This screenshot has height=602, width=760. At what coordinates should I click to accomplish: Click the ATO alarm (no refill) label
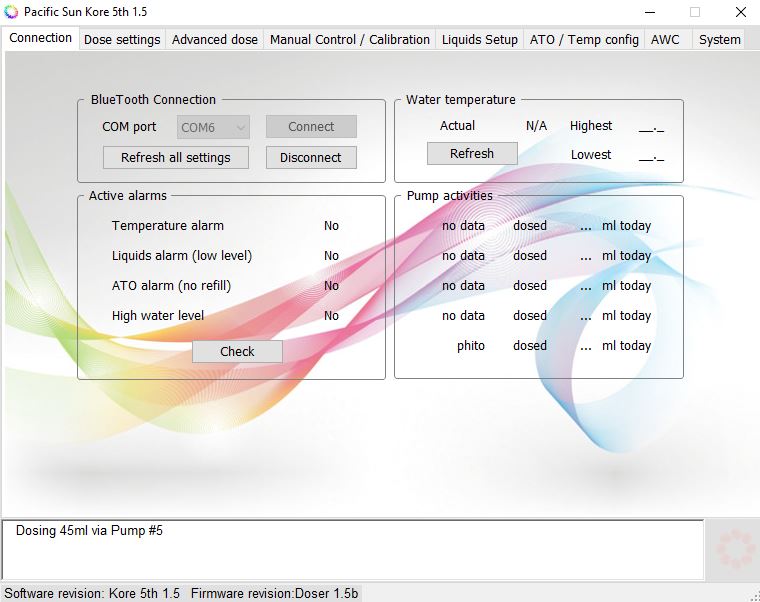tap(171, 286)
